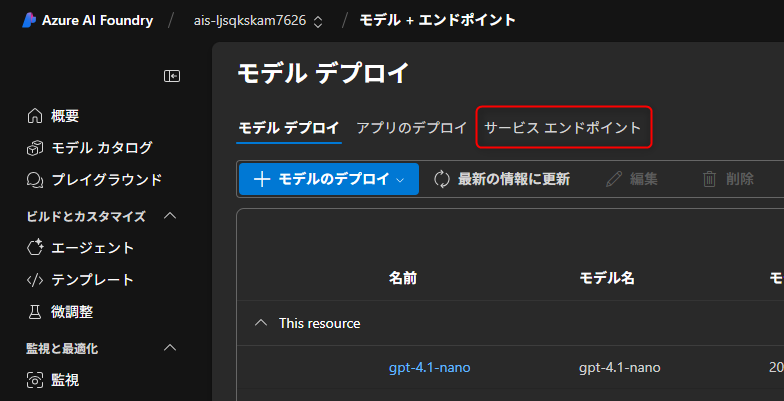Image resolution: width=784 pixels, height=401 pixels.
Task: Click the 概要 home icon
Action: 35,116
